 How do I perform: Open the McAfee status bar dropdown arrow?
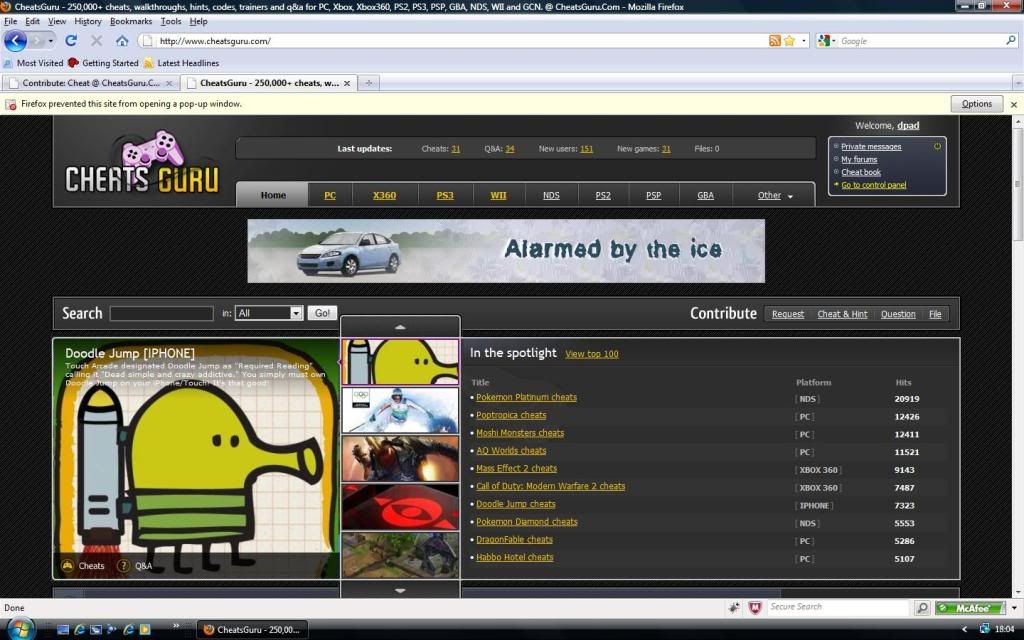pyautogui.click(x=1014, y=608)
